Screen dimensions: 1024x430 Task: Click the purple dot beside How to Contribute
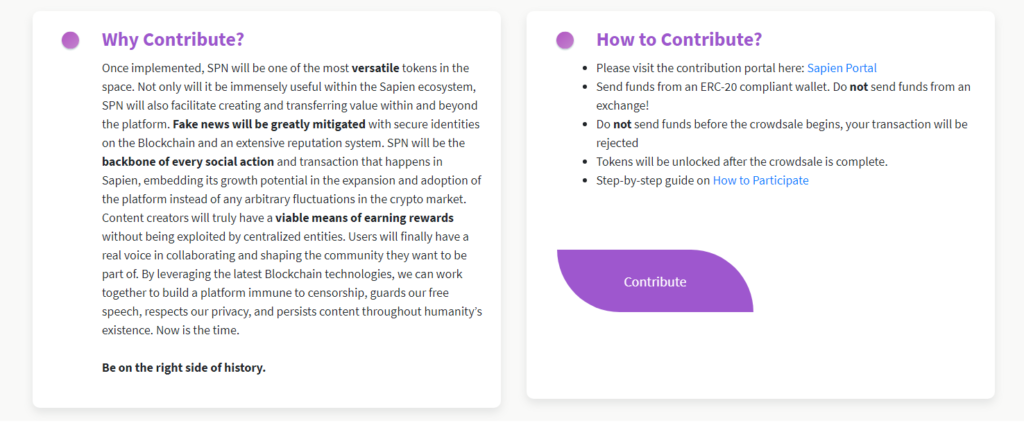point(565,40)
